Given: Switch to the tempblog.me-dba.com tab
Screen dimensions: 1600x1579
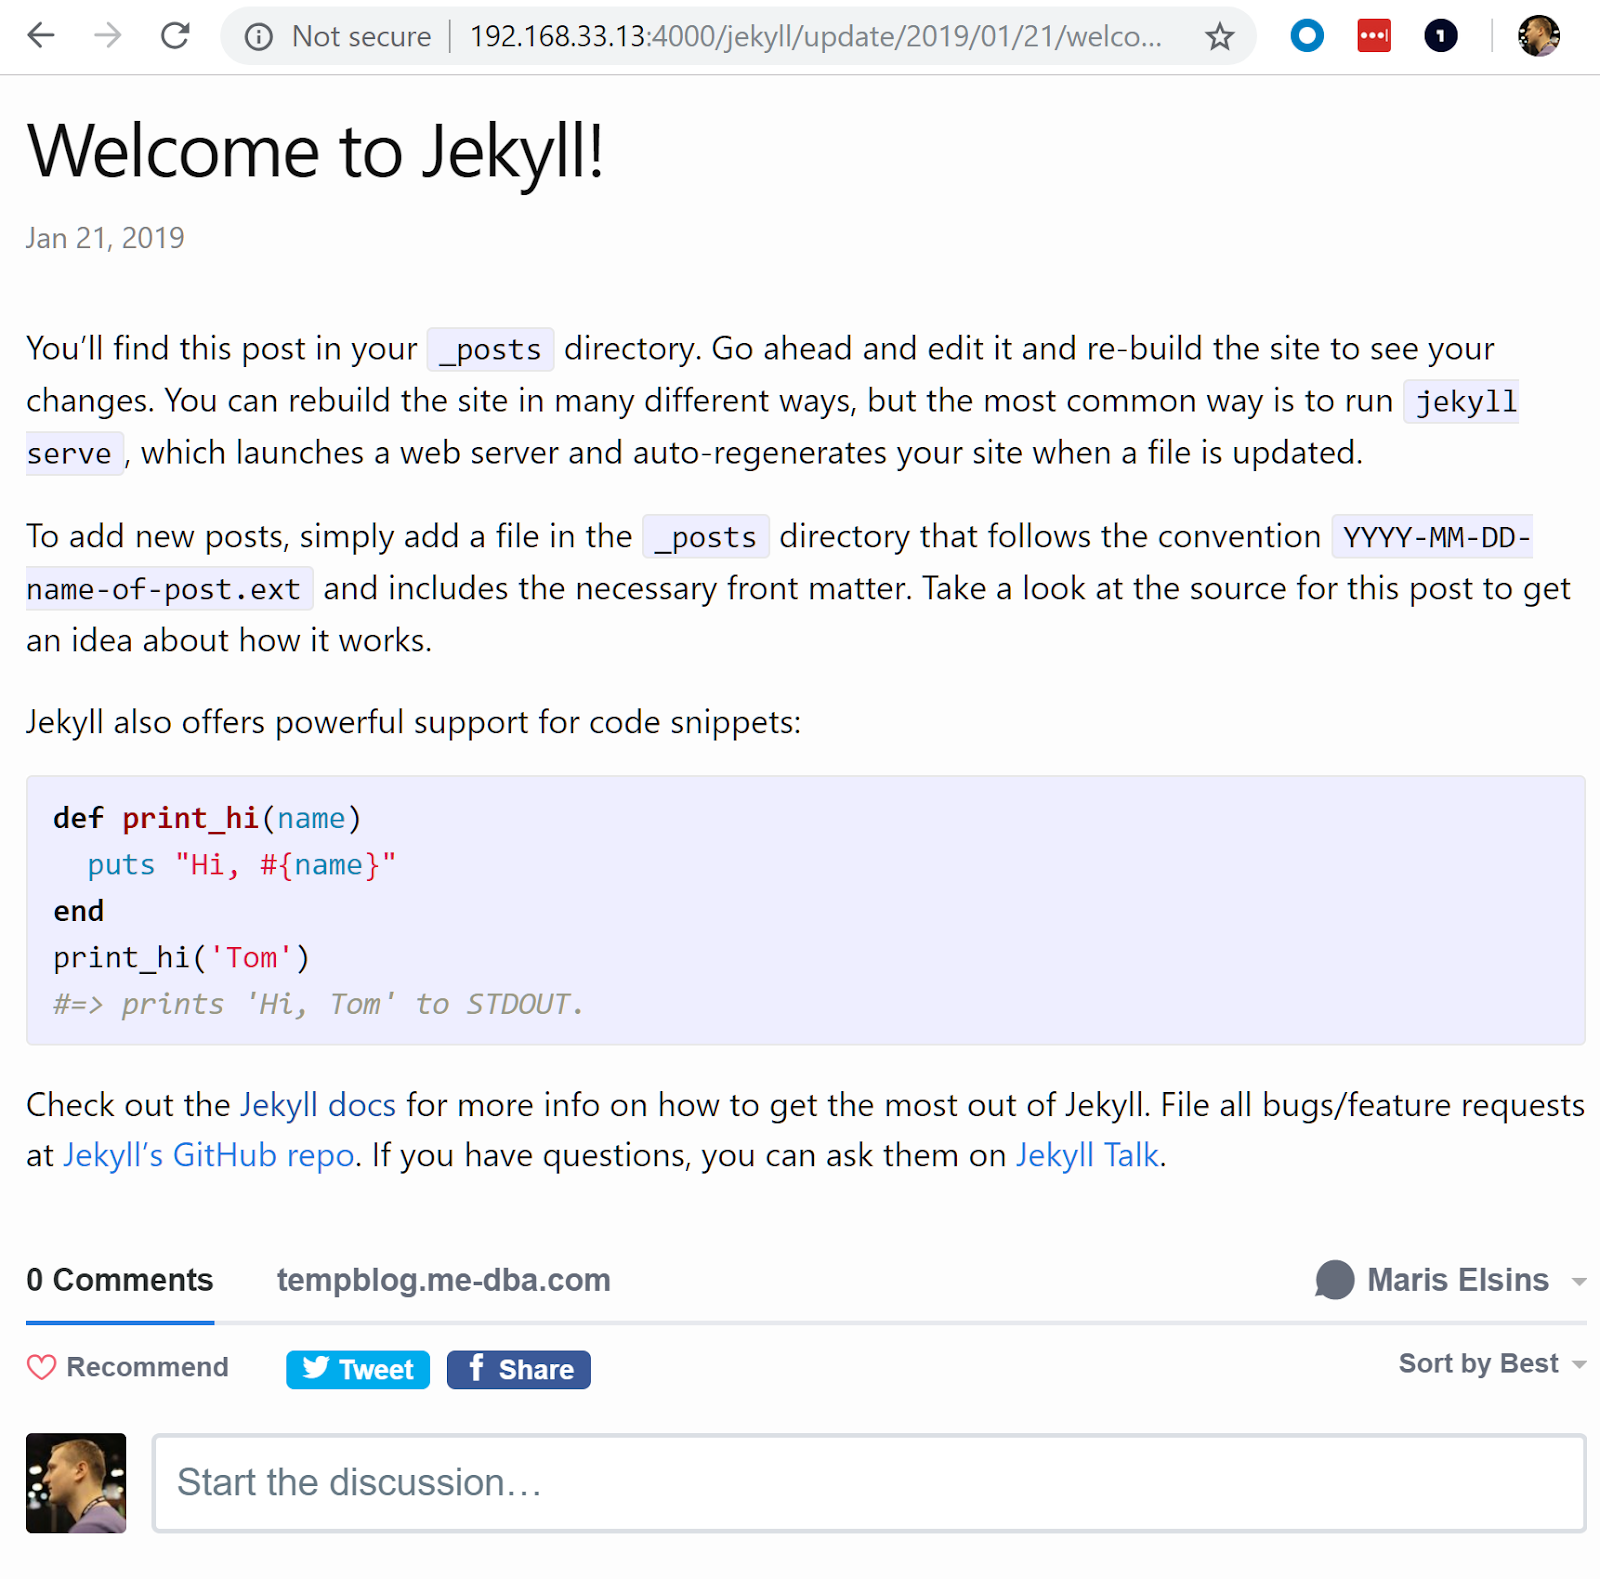Looking at the screenshot, I should [443, 1280].
